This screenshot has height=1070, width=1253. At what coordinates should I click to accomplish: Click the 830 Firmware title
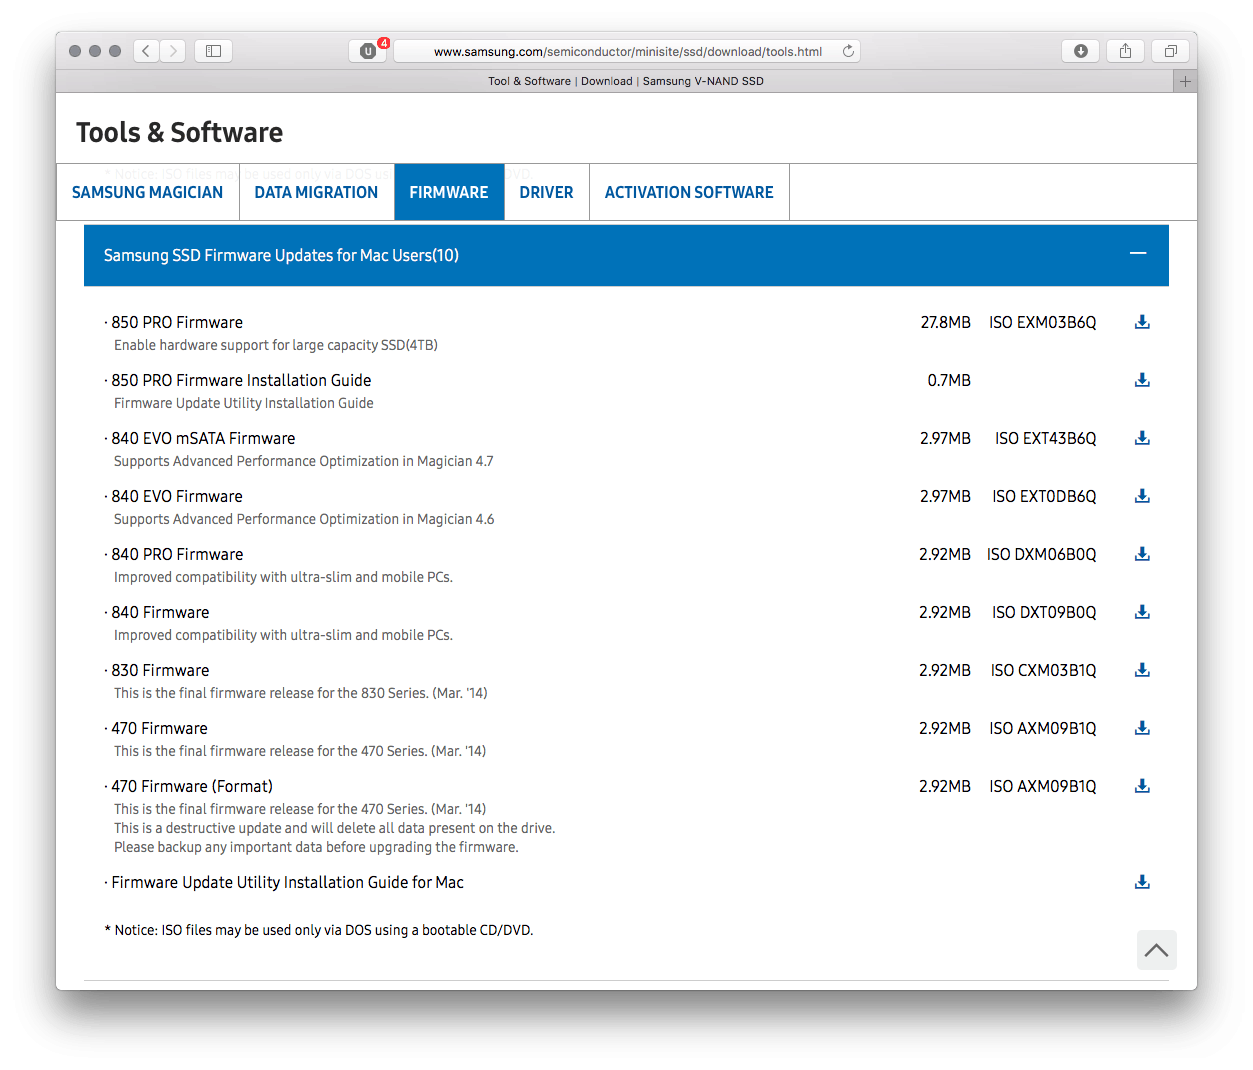[160, 670]
